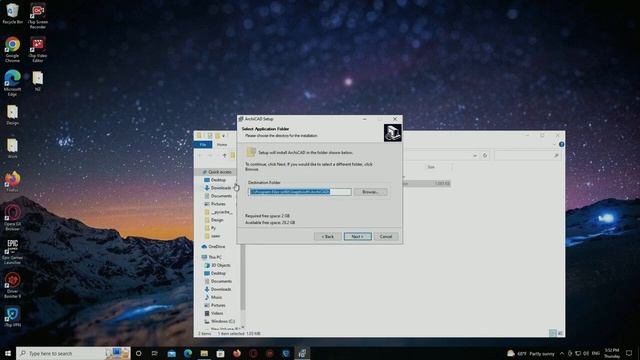The height and width of the screenshot is (360, 640).
Task: Open the quick access toolbar dropdown arrow
Action: pos(224,136)
